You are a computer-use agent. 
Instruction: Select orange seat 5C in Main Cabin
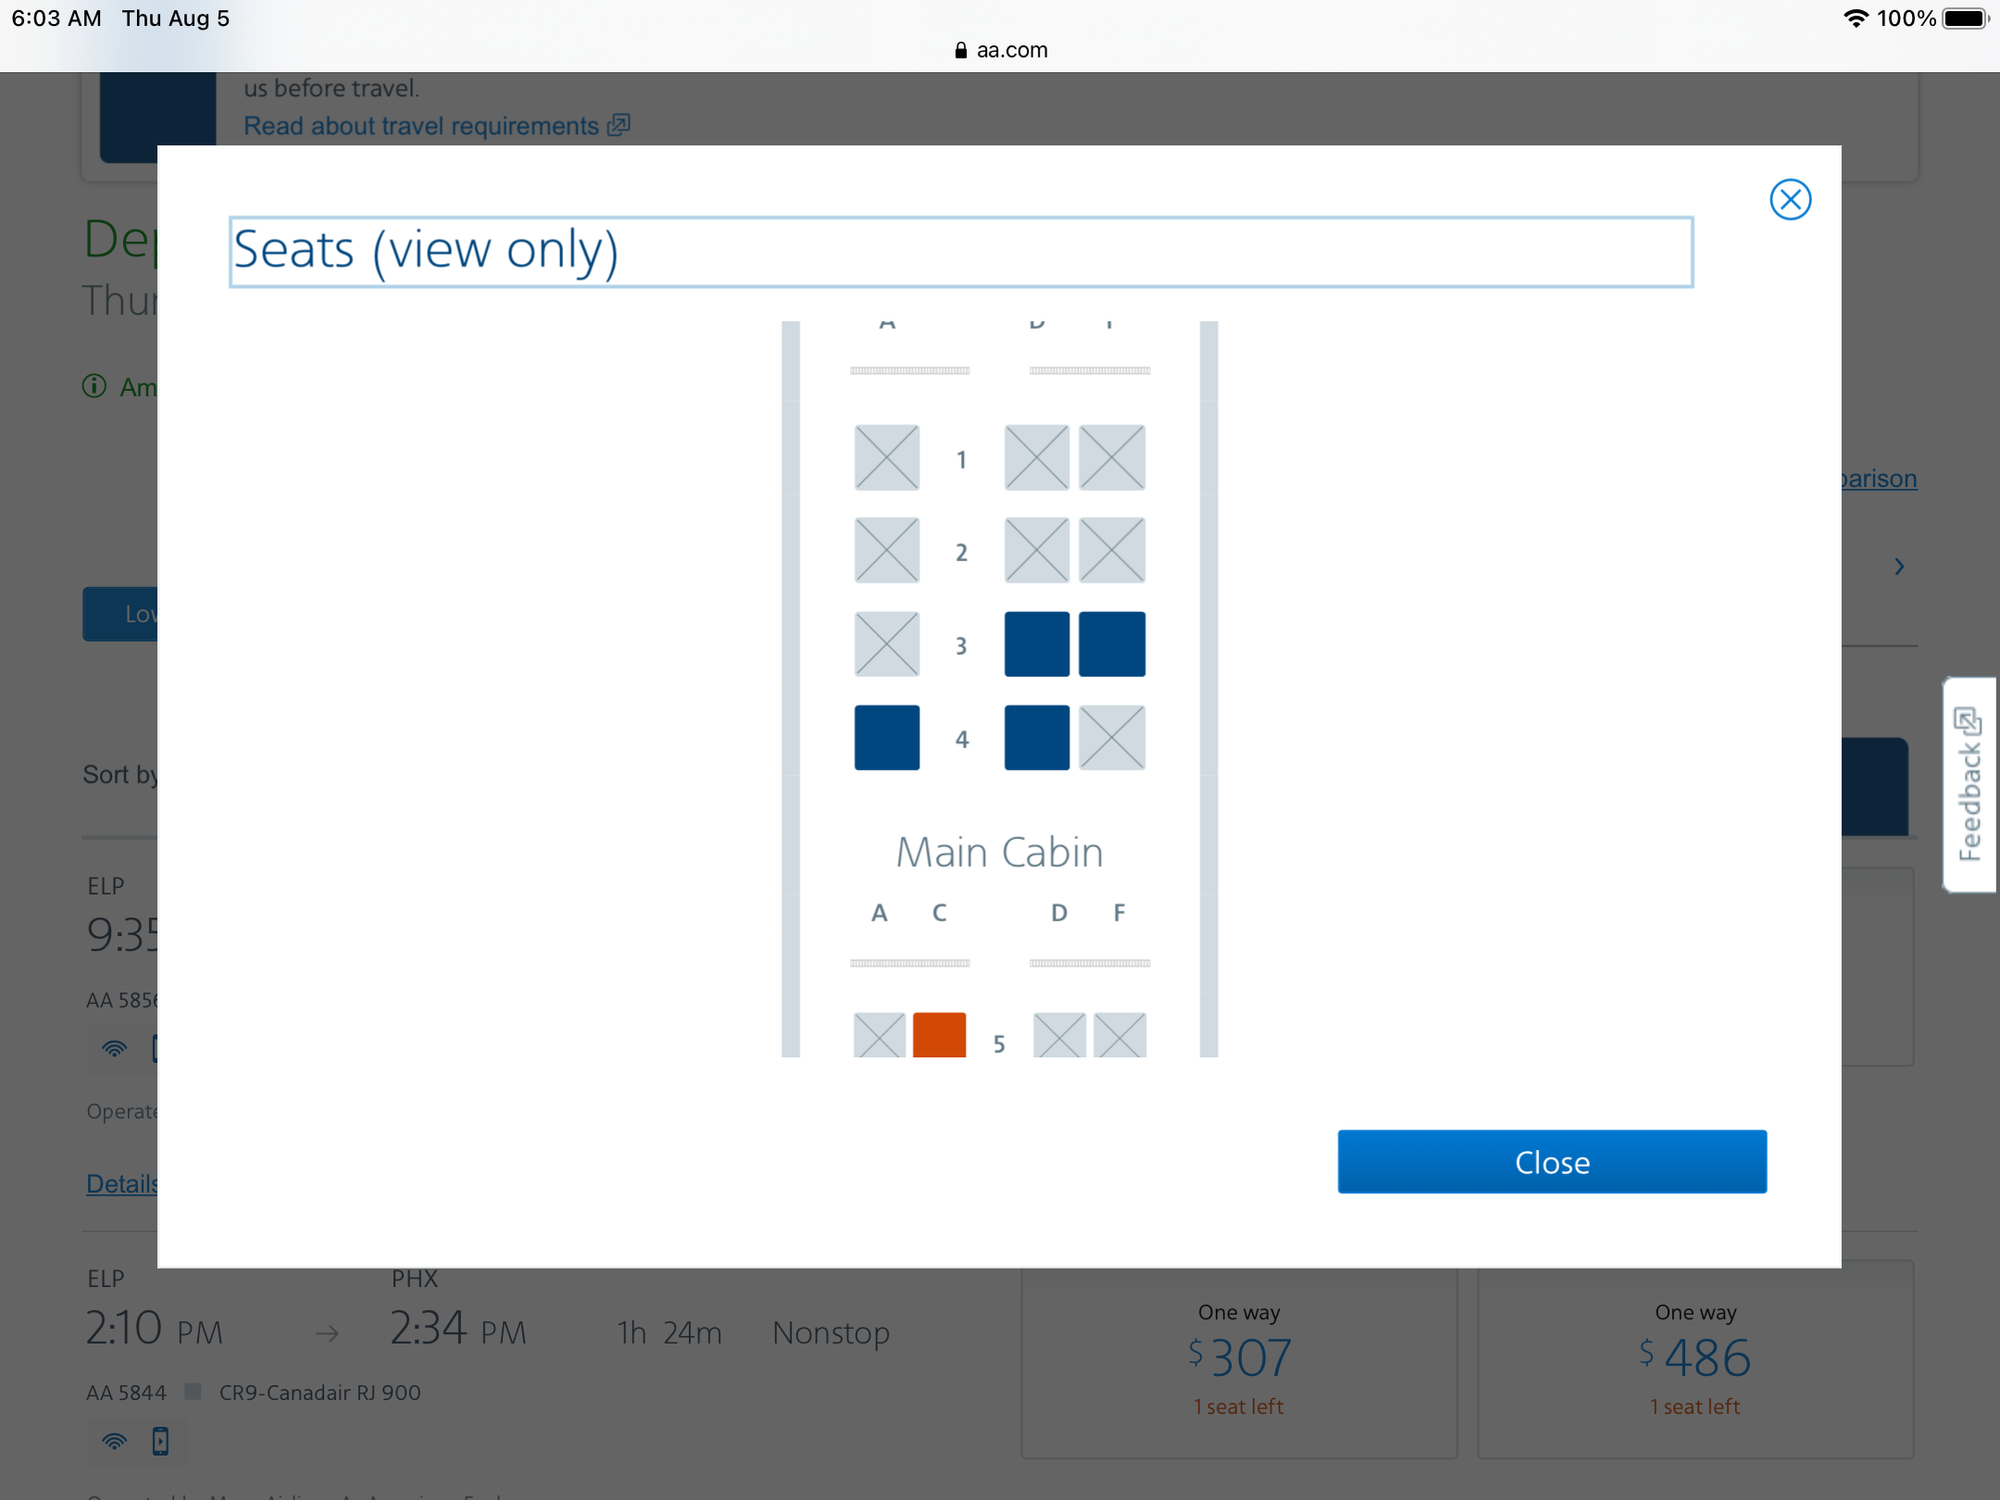939,1034
